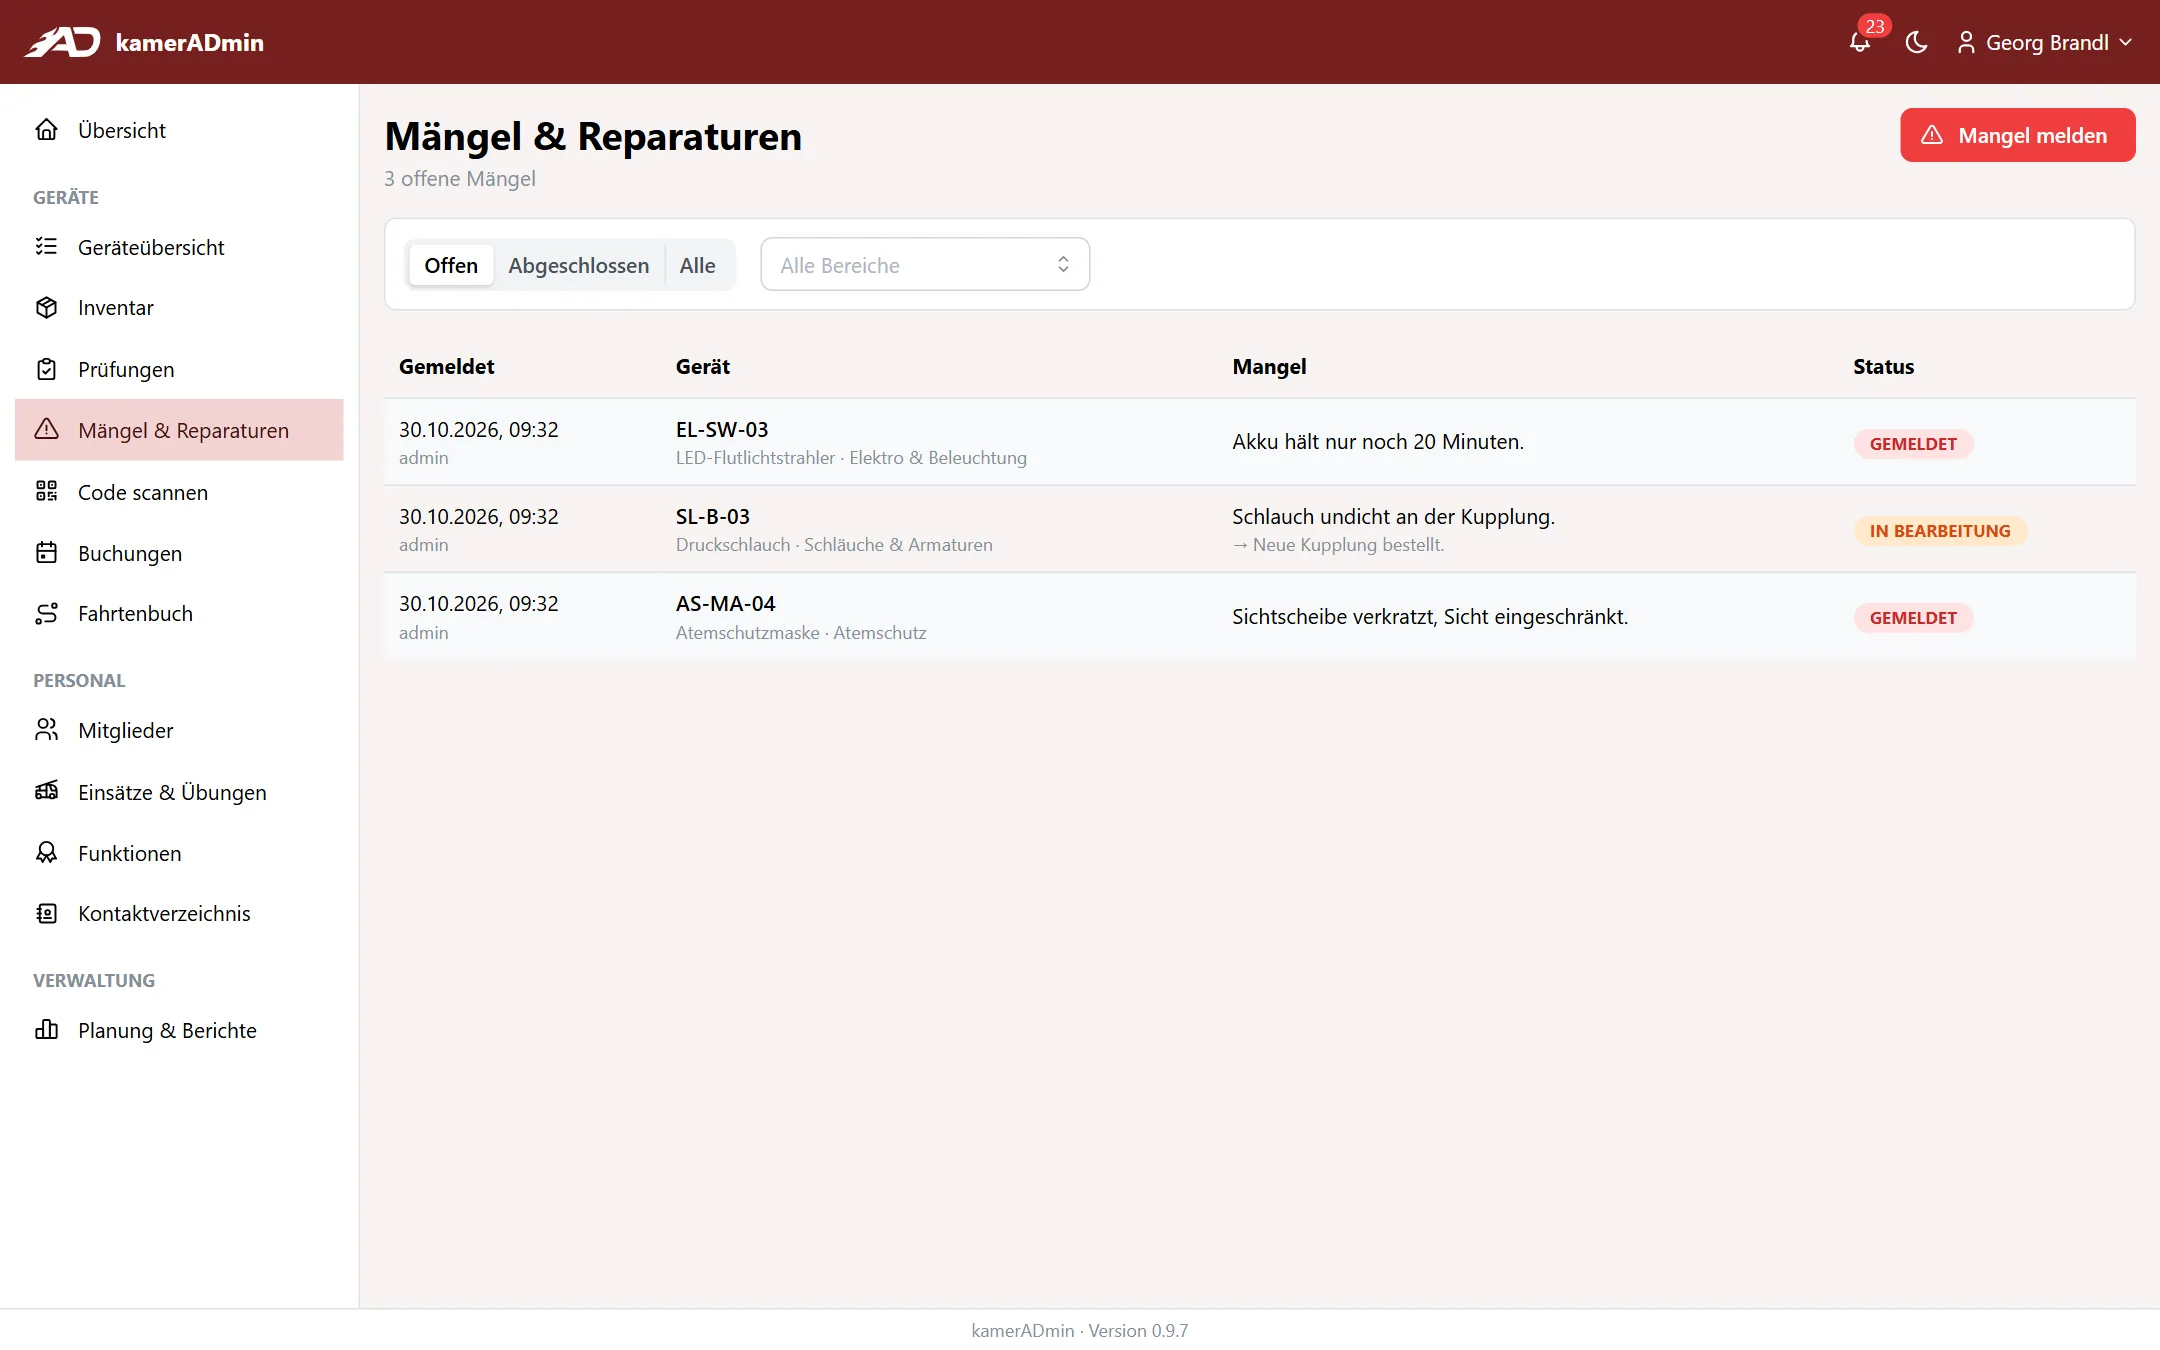The image size is (2160, 1350).
Task: Open Geräteübersicht in the sidebar
Action: pyautogui.click(x=179, y=247)
